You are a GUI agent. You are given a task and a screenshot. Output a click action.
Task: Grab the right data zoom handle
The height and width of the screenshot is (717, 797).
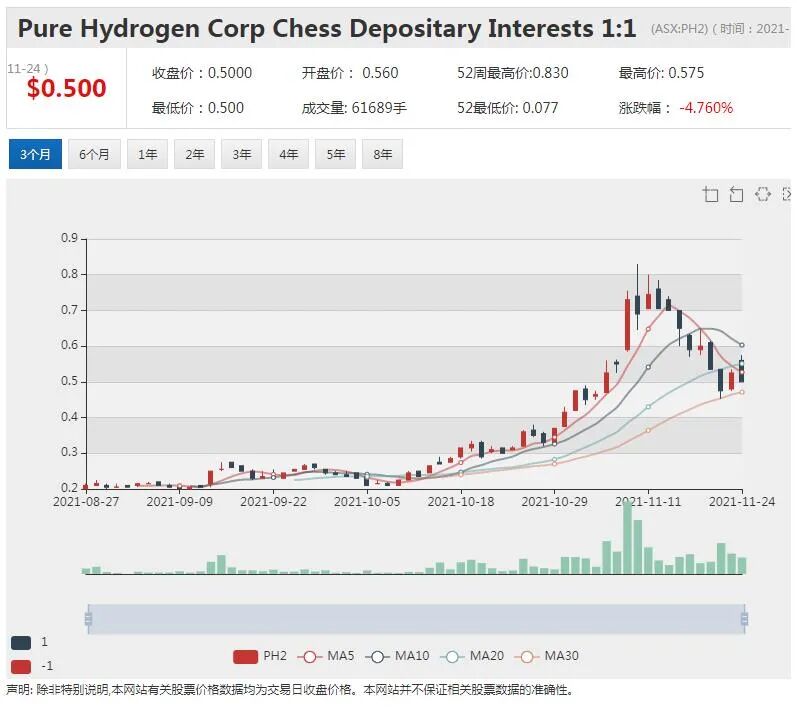744,619
